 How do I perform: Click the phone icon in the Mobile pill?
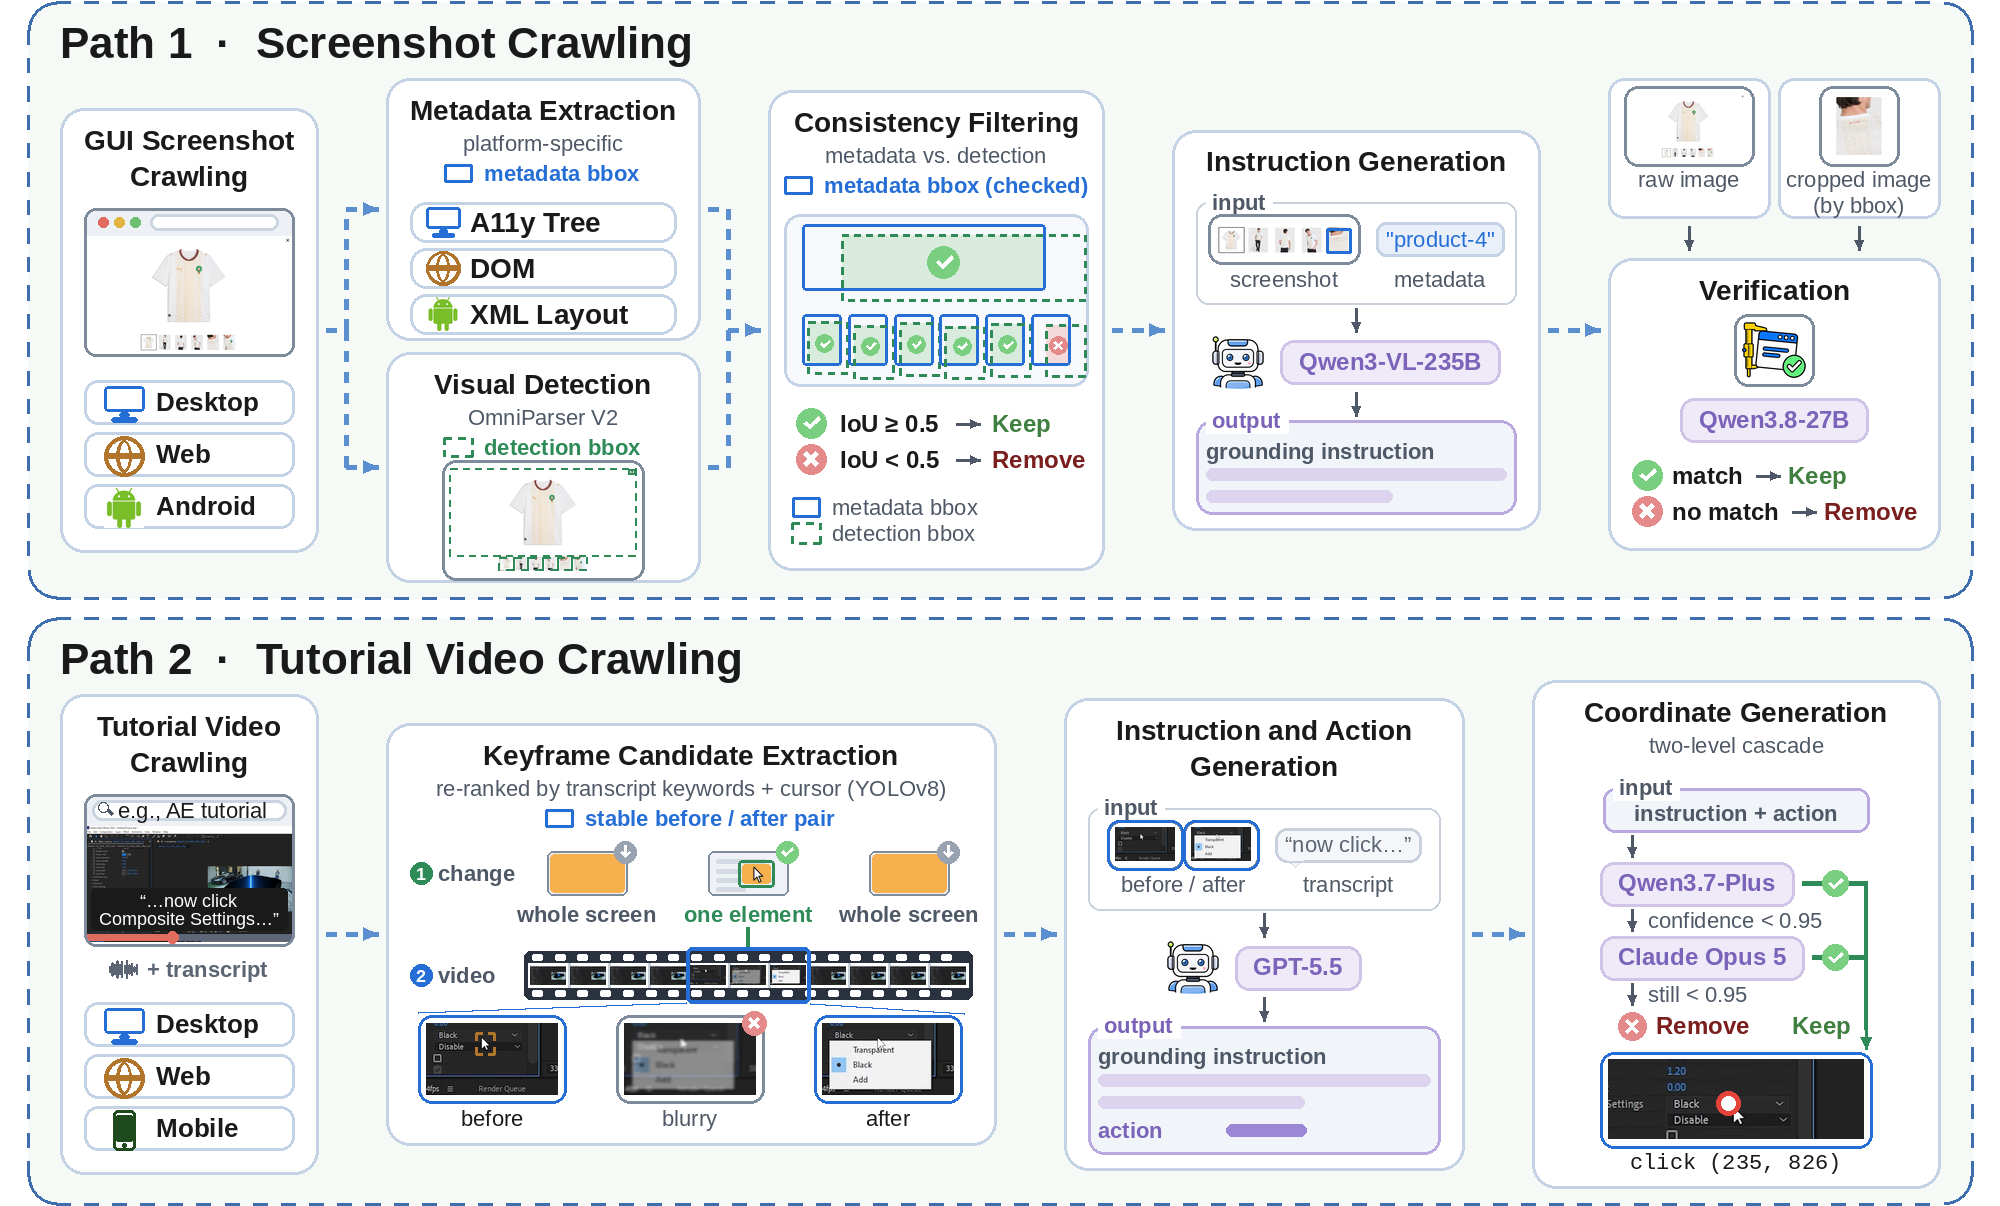click(124, 1129)
